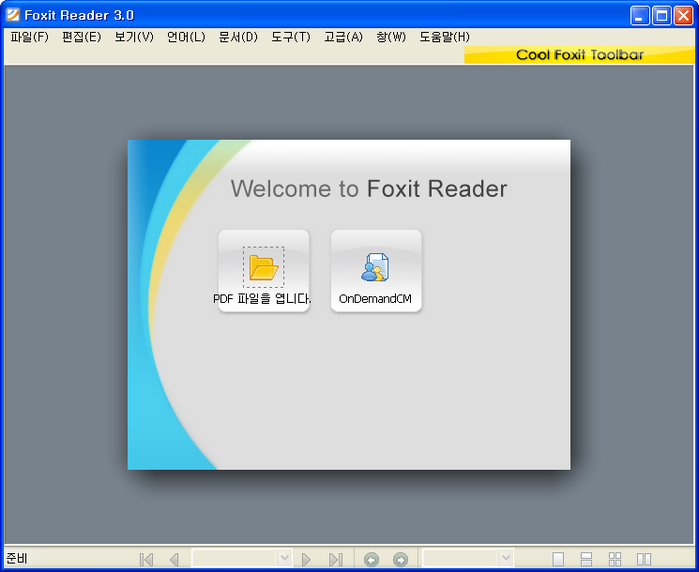Screen dimensions: 699x572
Task: Open the 언어(L) menu
Action: [186, 37]
